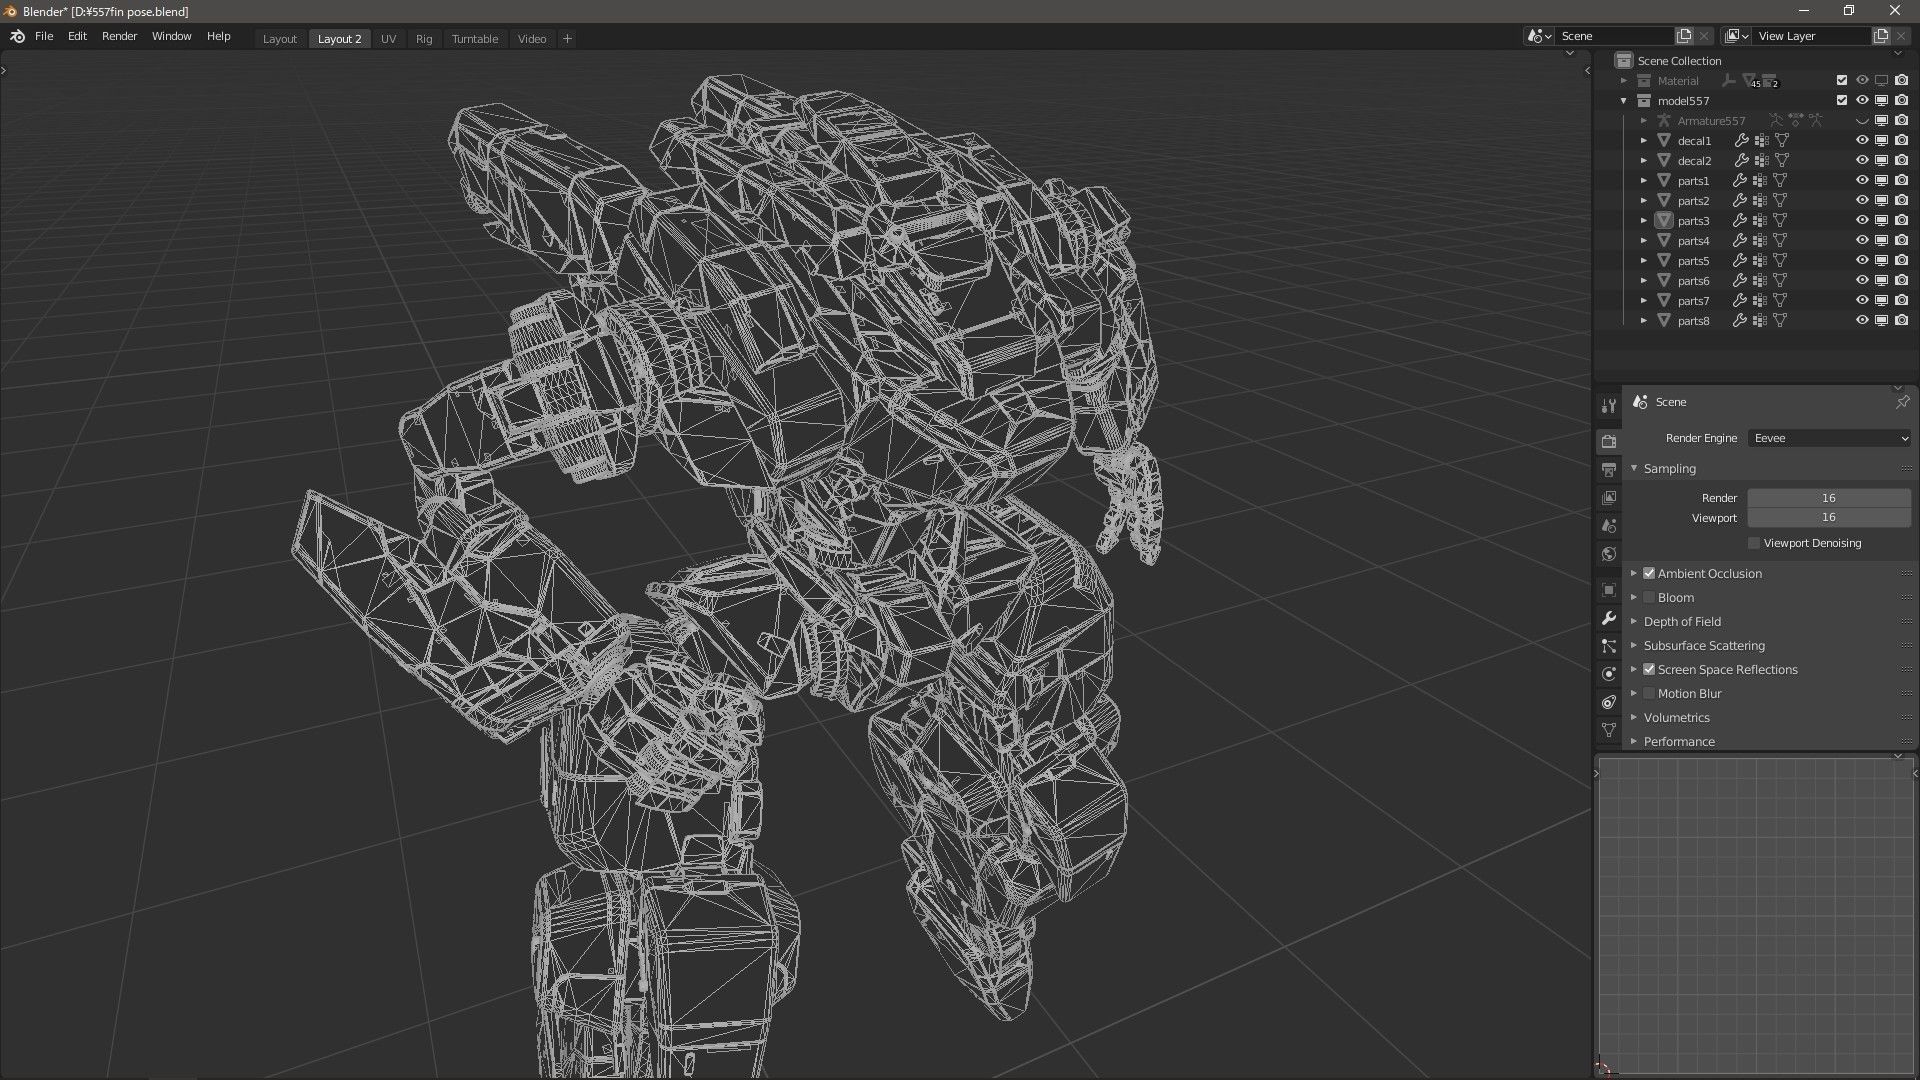This screenshot has width=1920, height=1080.
Task: Collapse the Sampling panel
Action: (x=1634, y=468)
